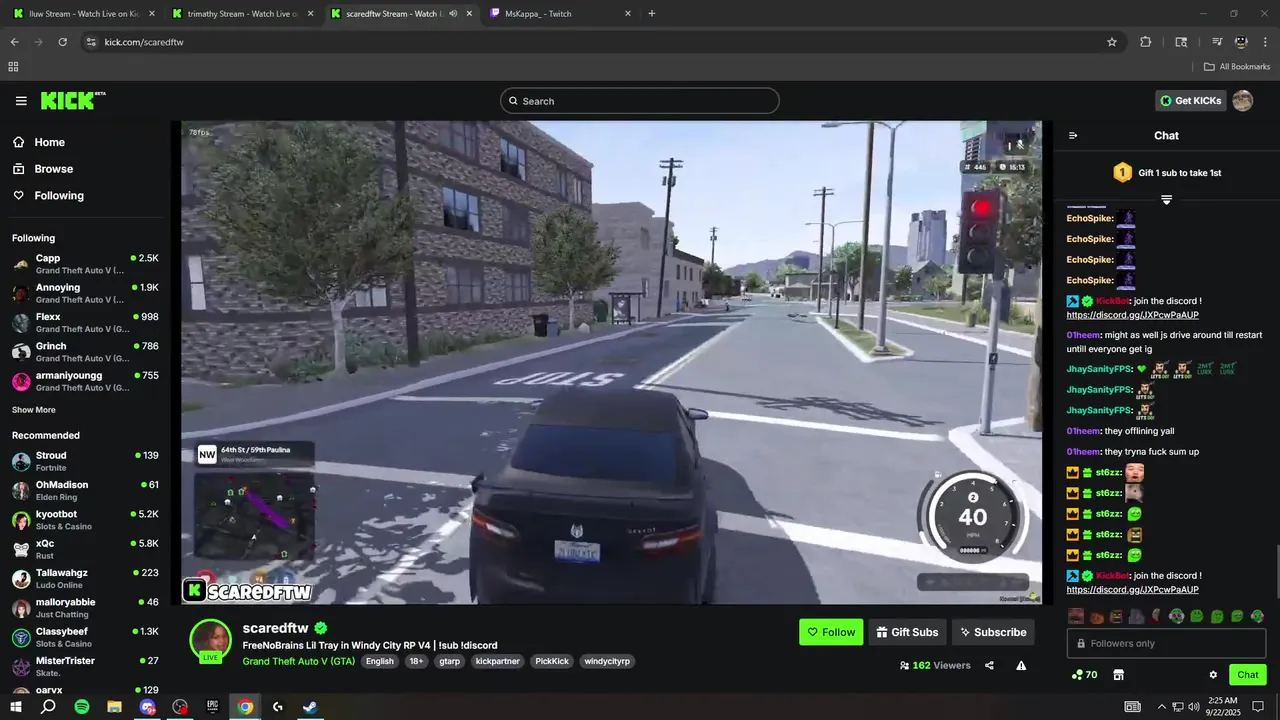Click the gtarp tag
Screen dimensions: 1280x720
(449, 661)
